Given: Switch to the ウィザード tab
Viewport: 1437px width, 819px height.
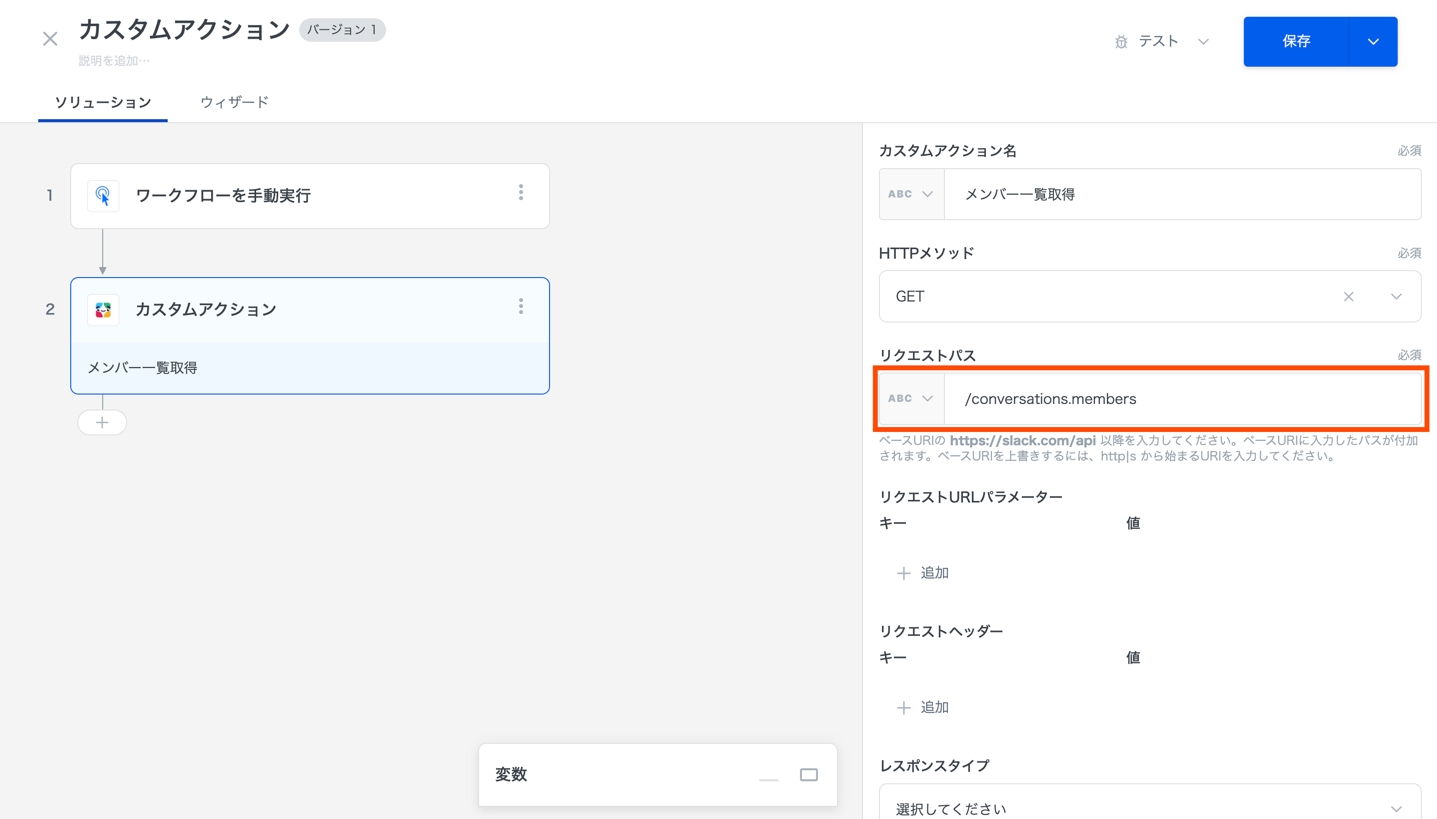Looking at the screenshot, I should point(234,102).
